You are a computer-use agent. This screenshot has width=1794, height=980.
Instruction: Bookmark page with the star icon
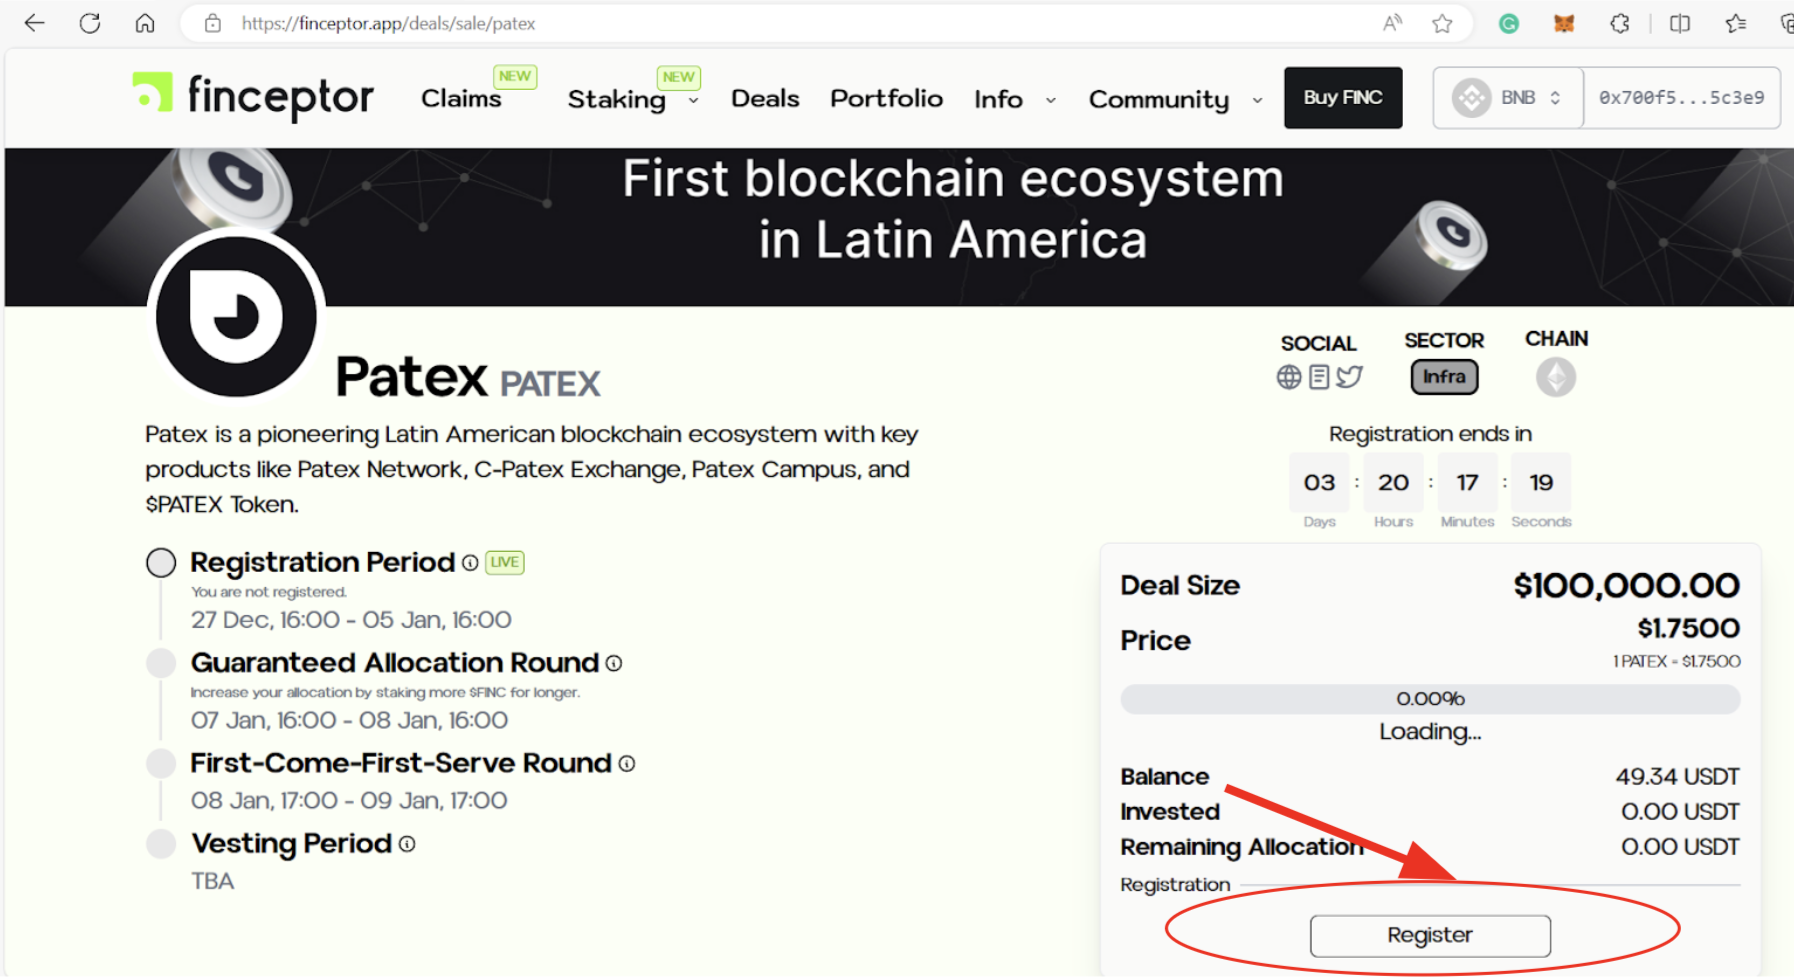pyautogui.click(x=1442, y=23)
